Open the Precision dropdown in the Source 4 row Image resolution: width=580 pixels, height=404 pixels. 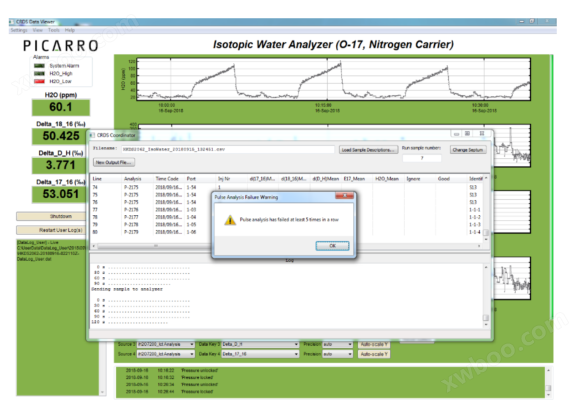point(338,354)
